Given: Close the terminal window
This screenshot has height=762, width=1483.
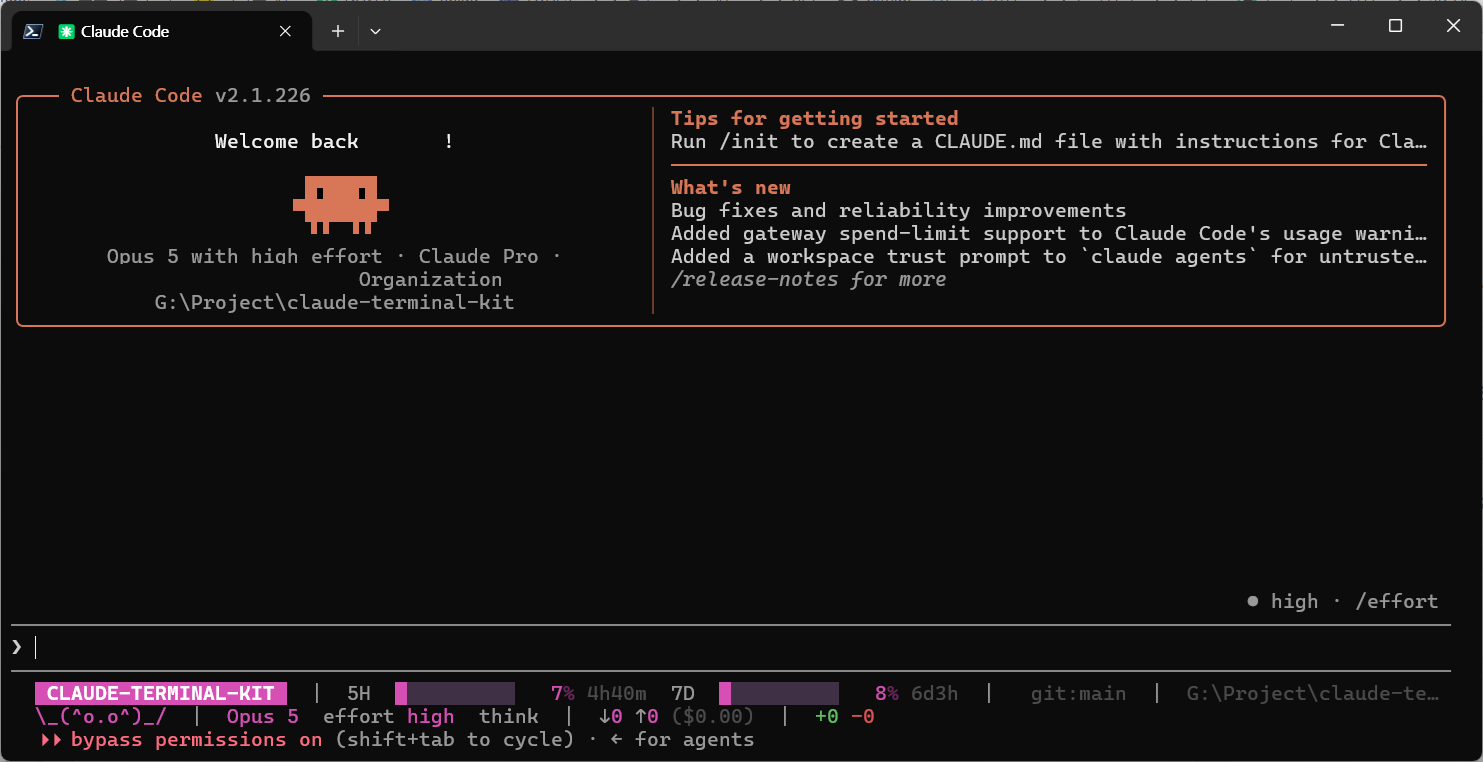Looking at the screenshot, I should click(1453, 26).
